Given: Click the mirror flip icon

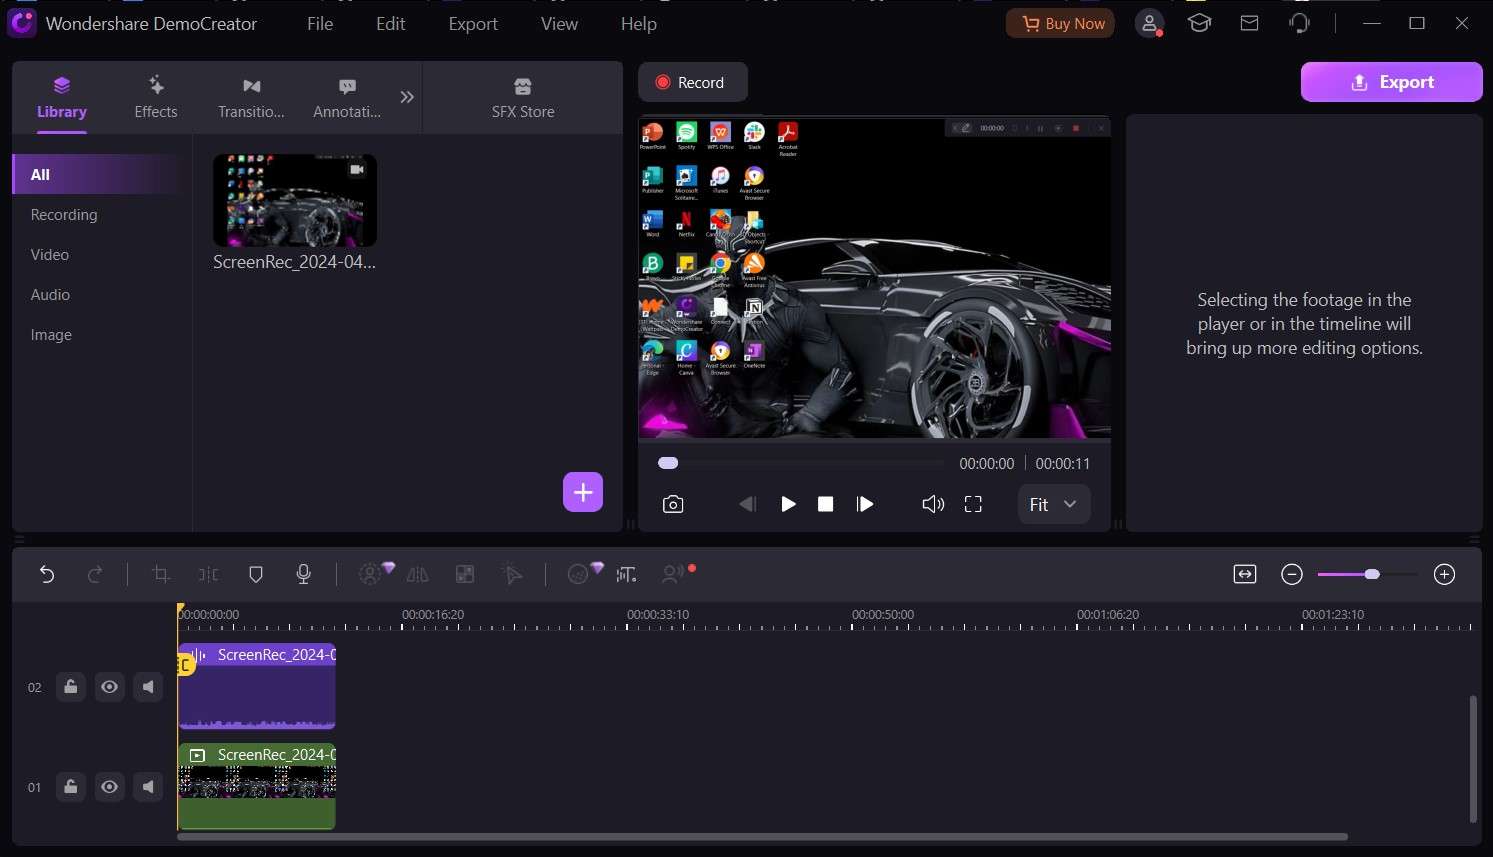Looking at the screenshot, I should [418, 574].
